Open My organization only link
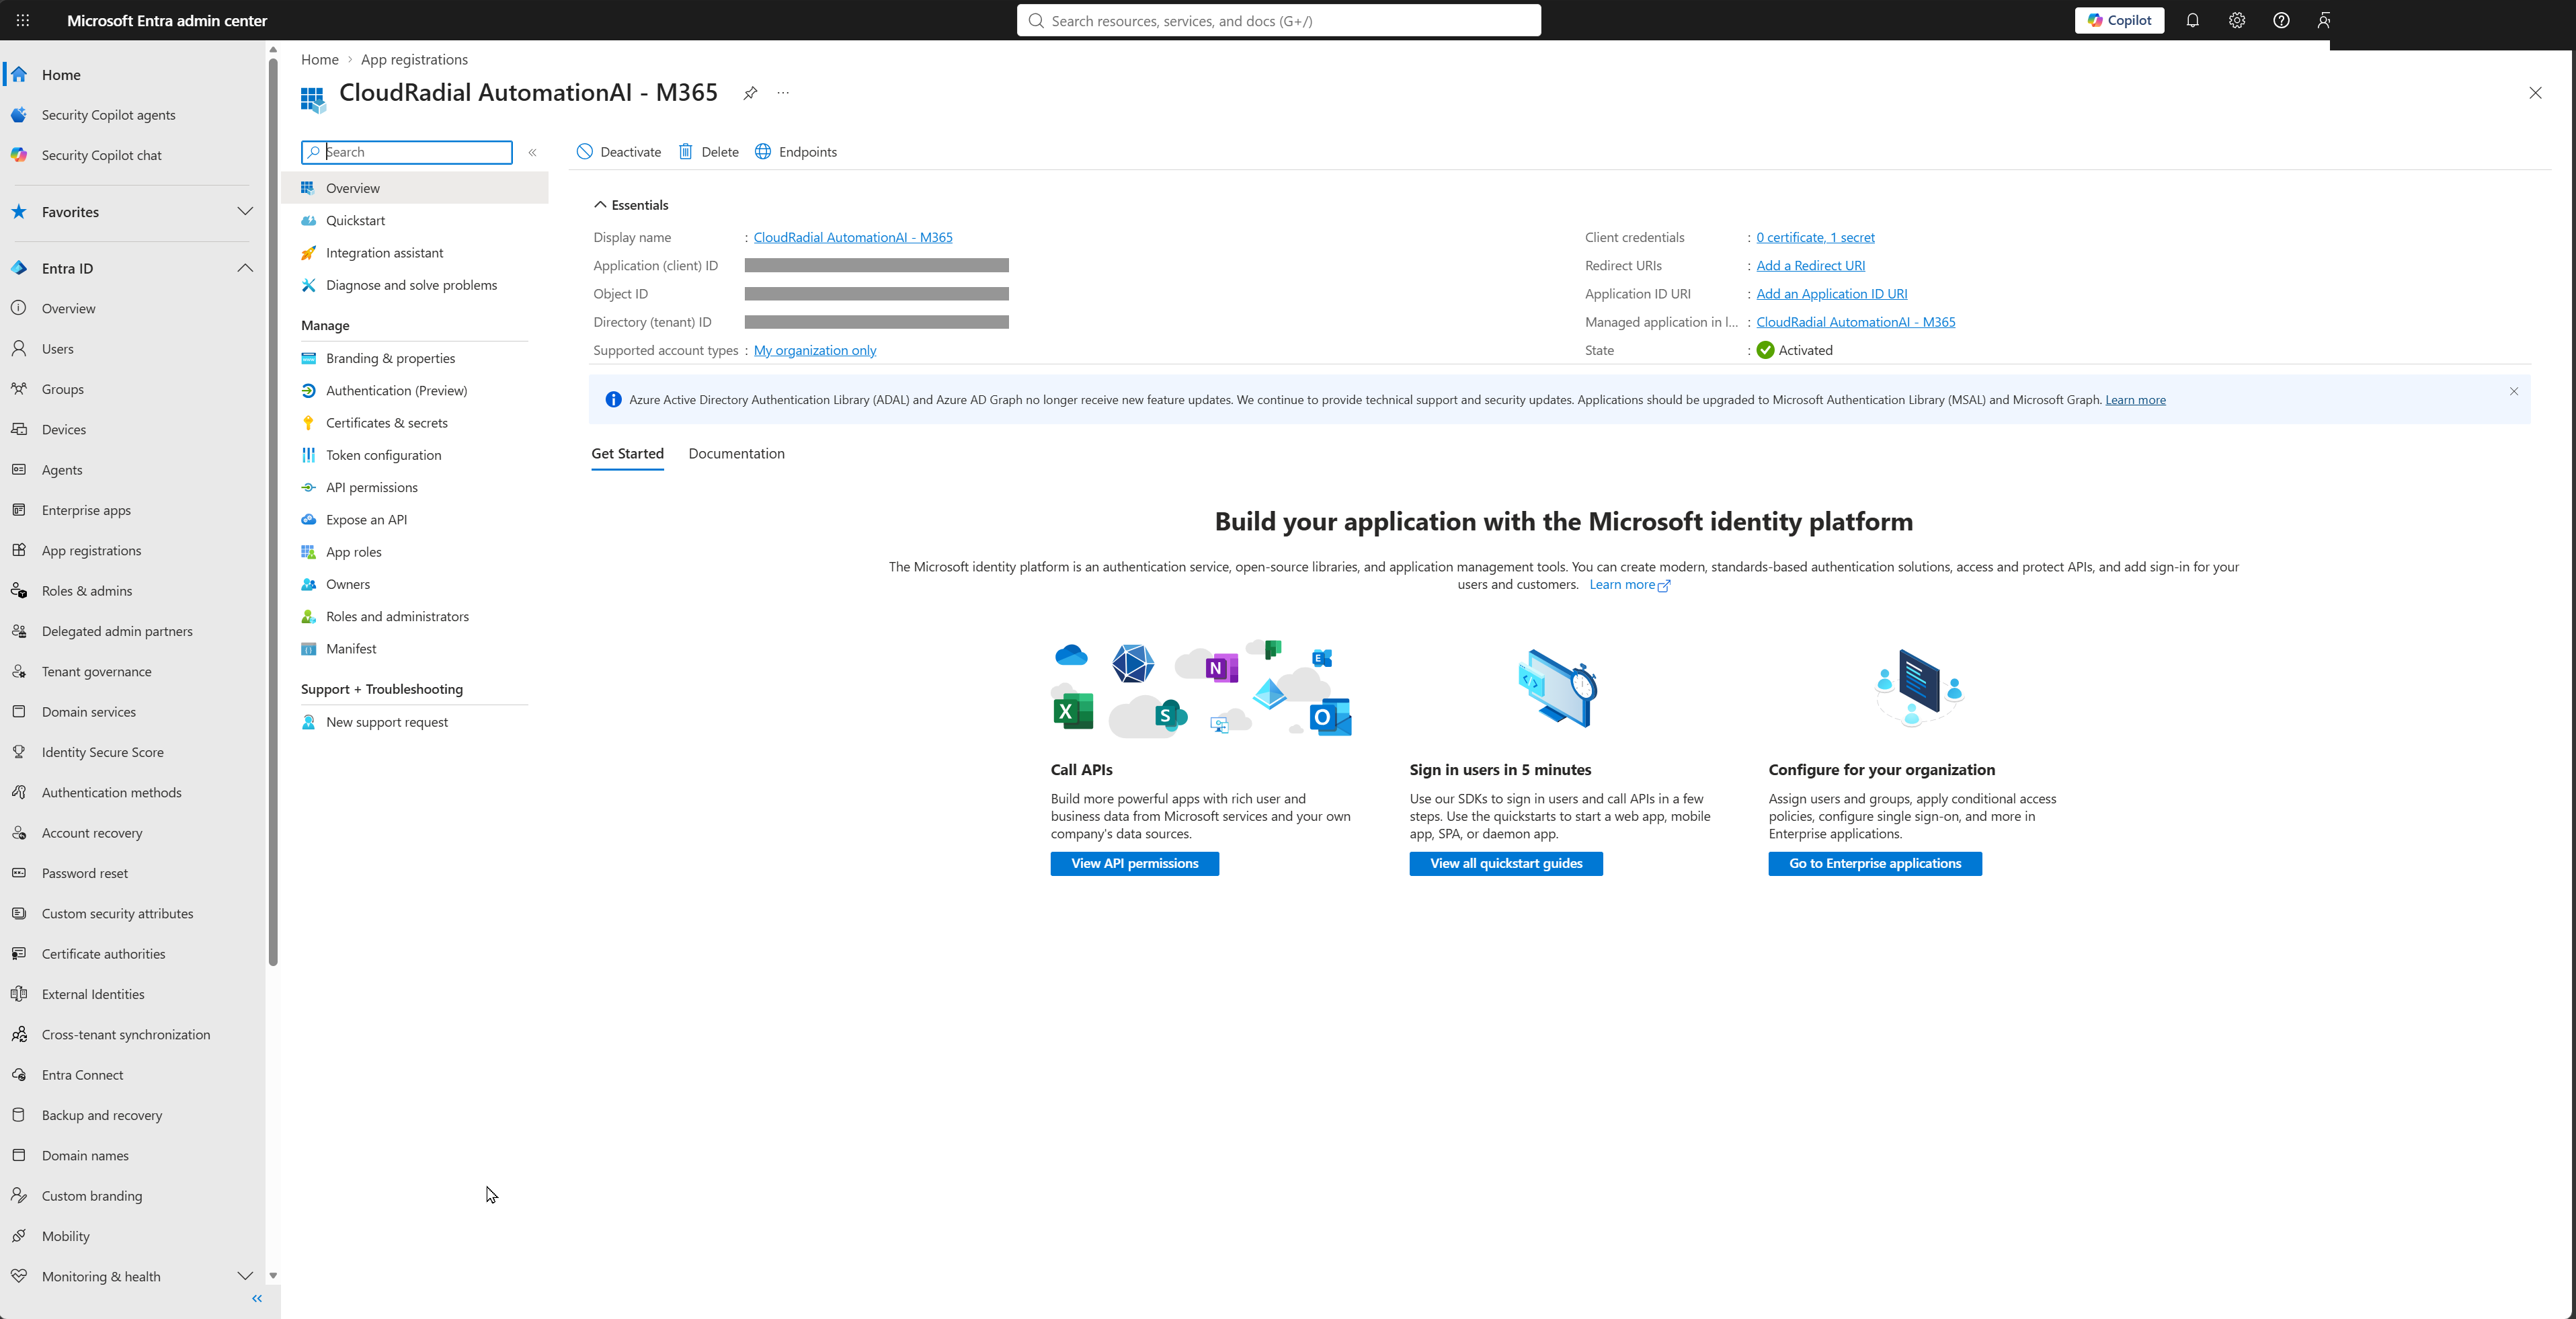Screen dimensions: 2576x1319 point(814,350)
